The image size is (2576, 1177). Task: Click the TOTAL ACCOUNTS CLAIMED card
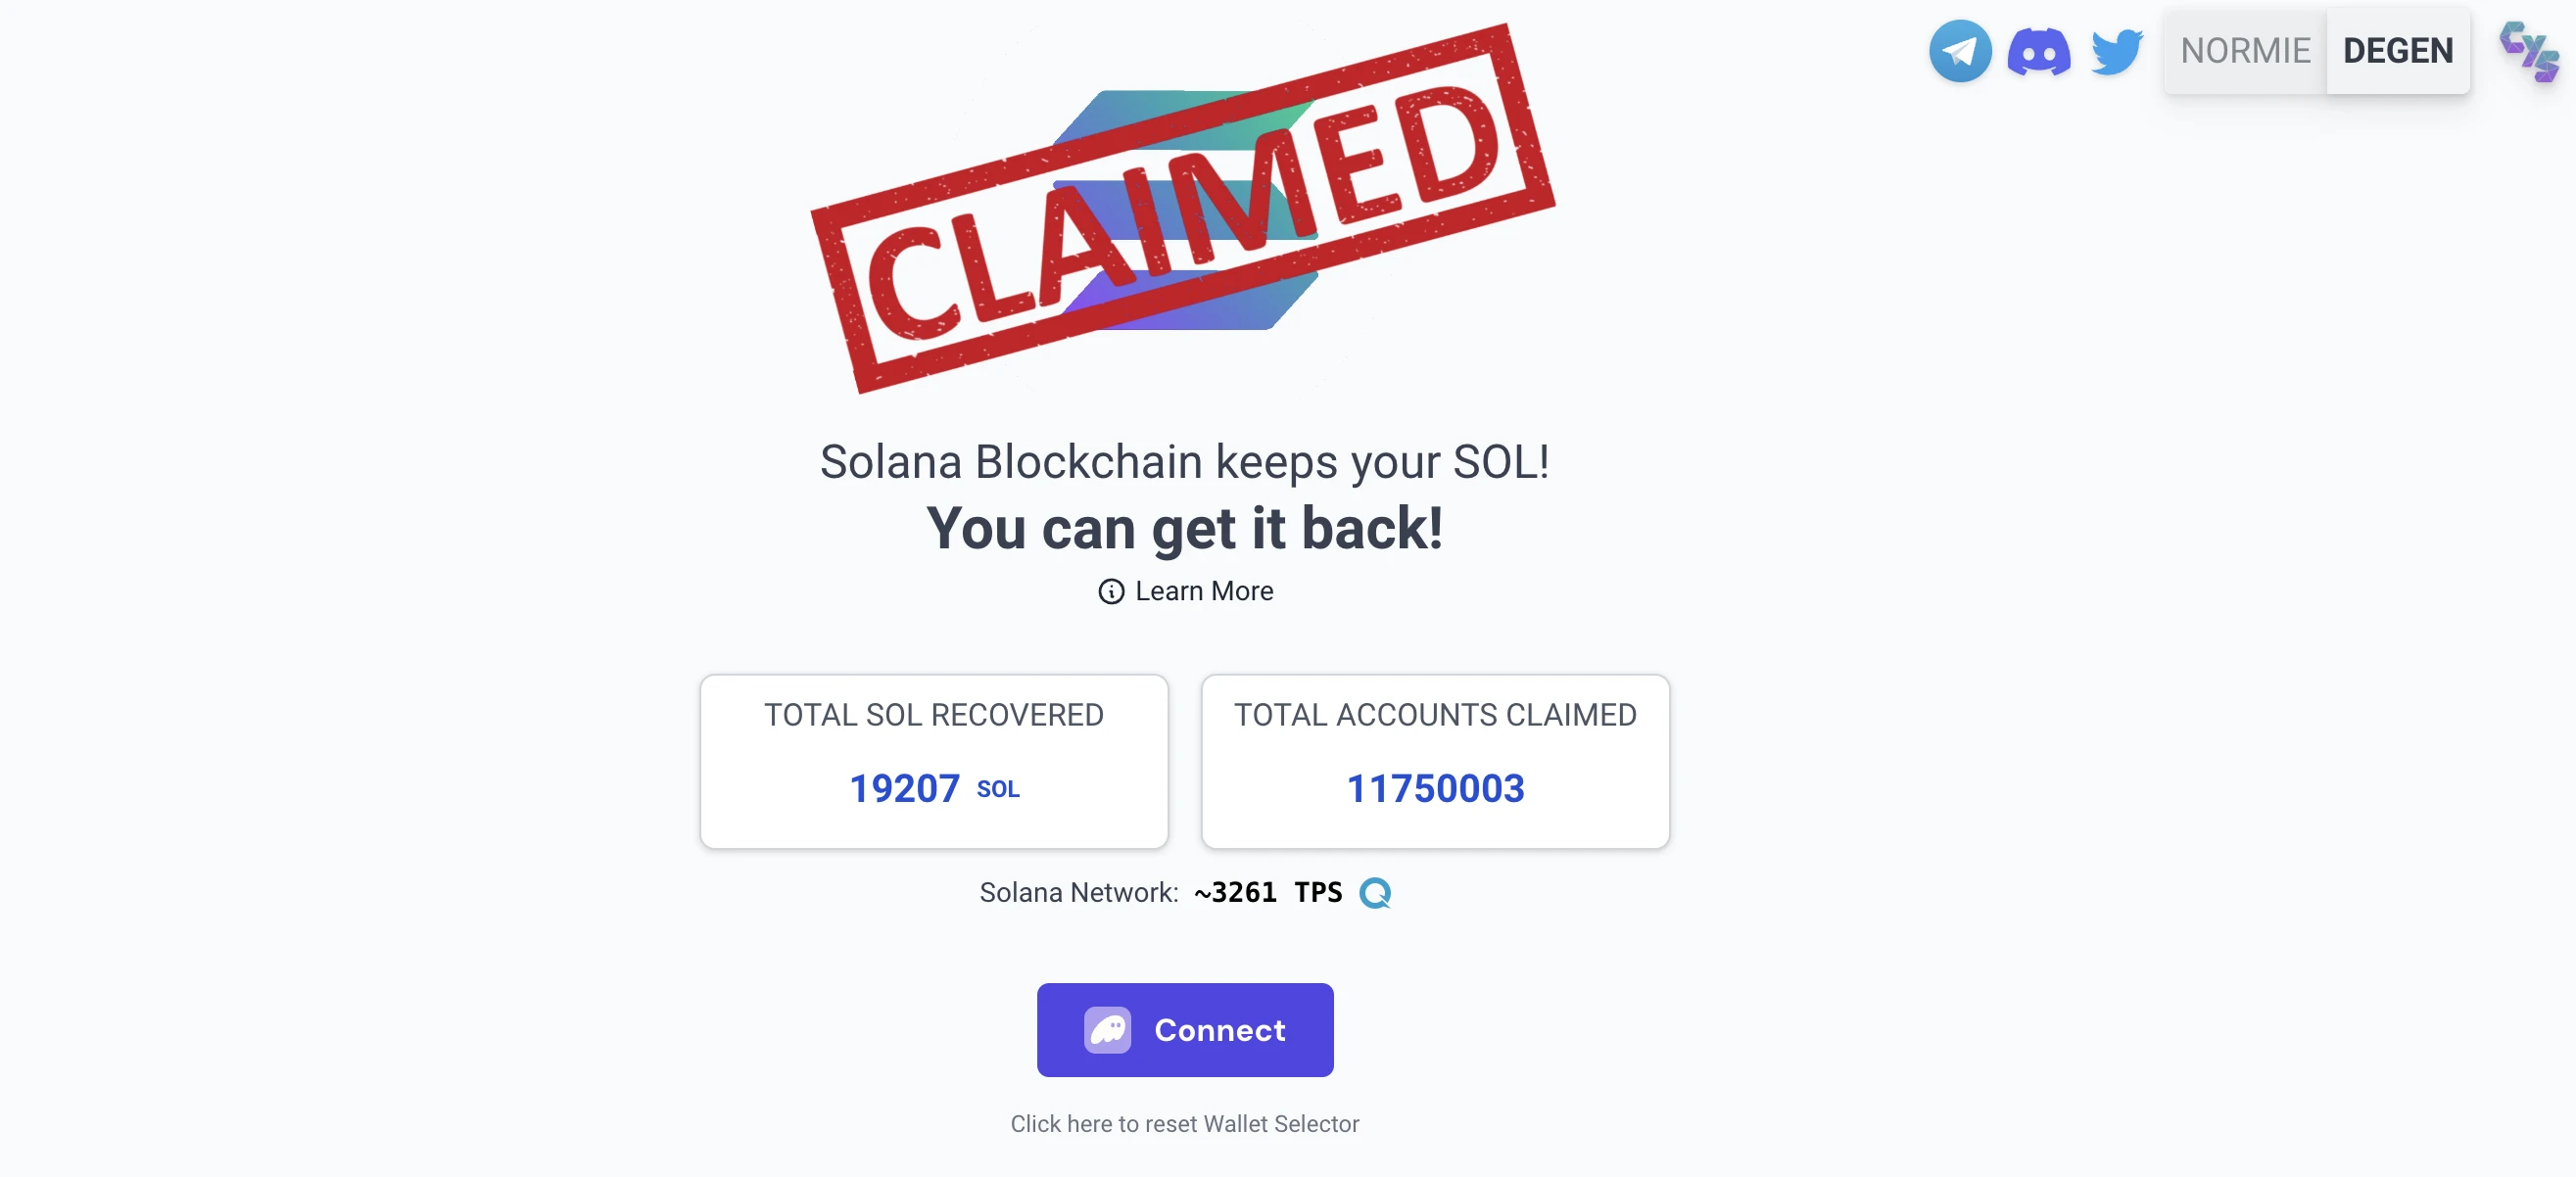[1435, 761]
